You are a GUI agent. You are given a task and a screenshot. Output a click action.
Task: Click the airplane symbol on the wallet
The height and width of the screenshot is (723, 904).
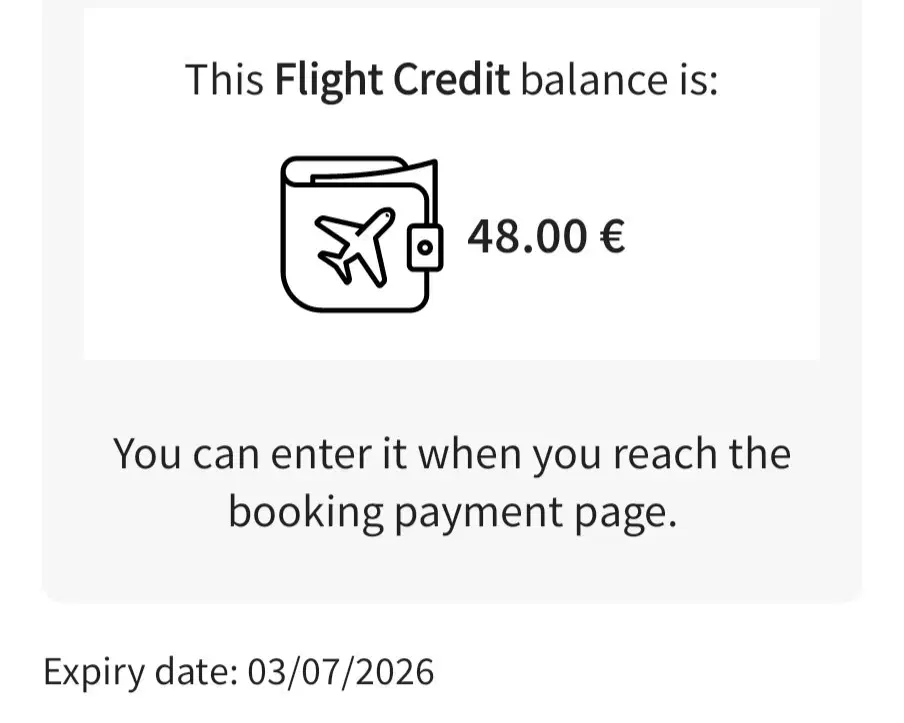[x=355, y=247]
